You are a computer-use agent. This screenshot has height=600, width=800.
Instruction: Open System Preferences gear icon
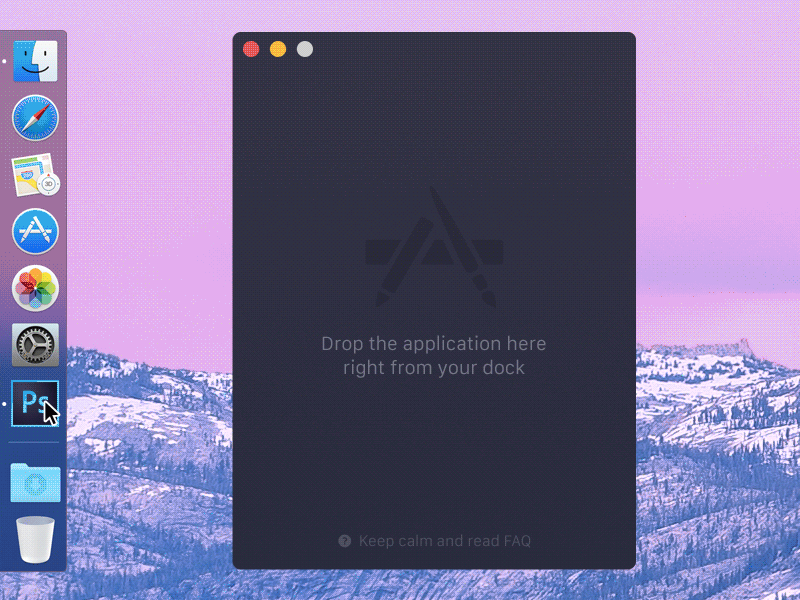click(x=35, y=345)
